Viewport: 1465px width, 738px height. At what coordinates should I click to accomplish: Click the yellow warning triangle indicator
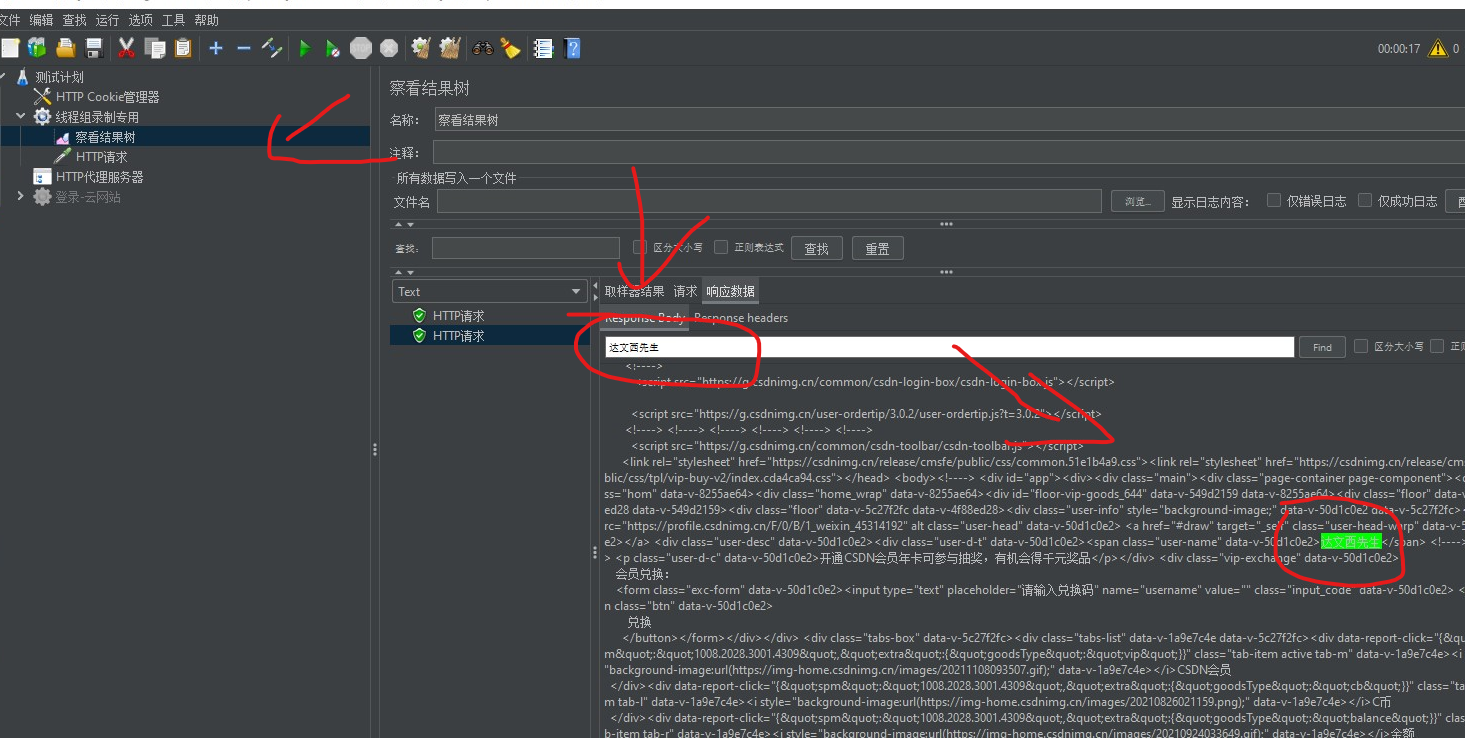pos(1437,48)
